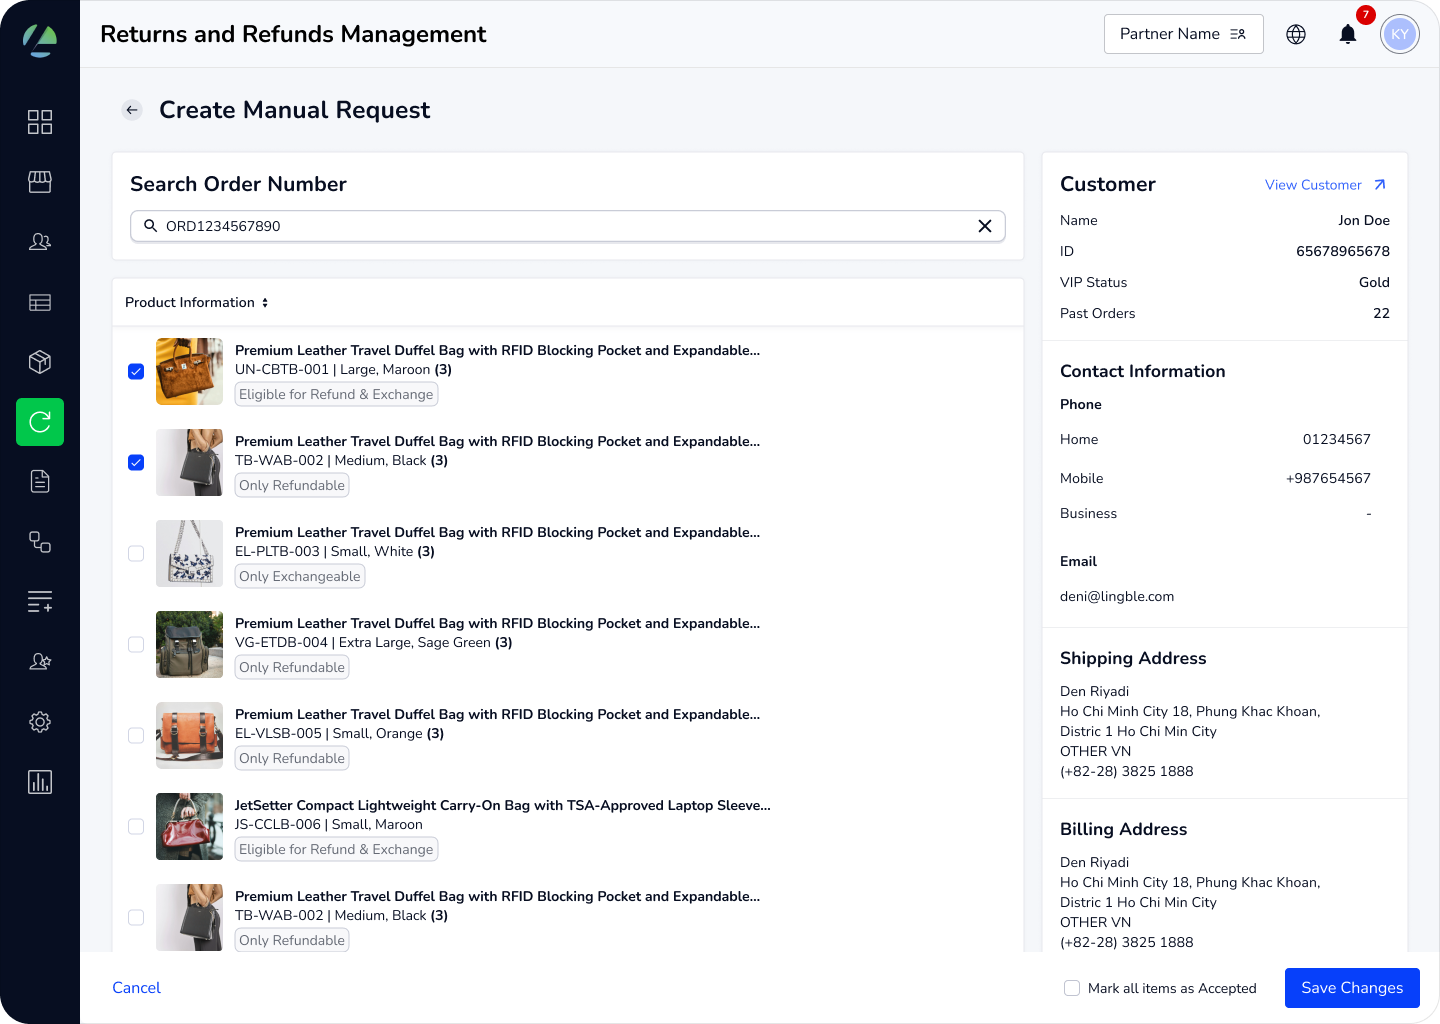The width and height of the screenshot is (1440, 1024).
Task: Click the Save Changes button
Action: [x=1351, y=988]
